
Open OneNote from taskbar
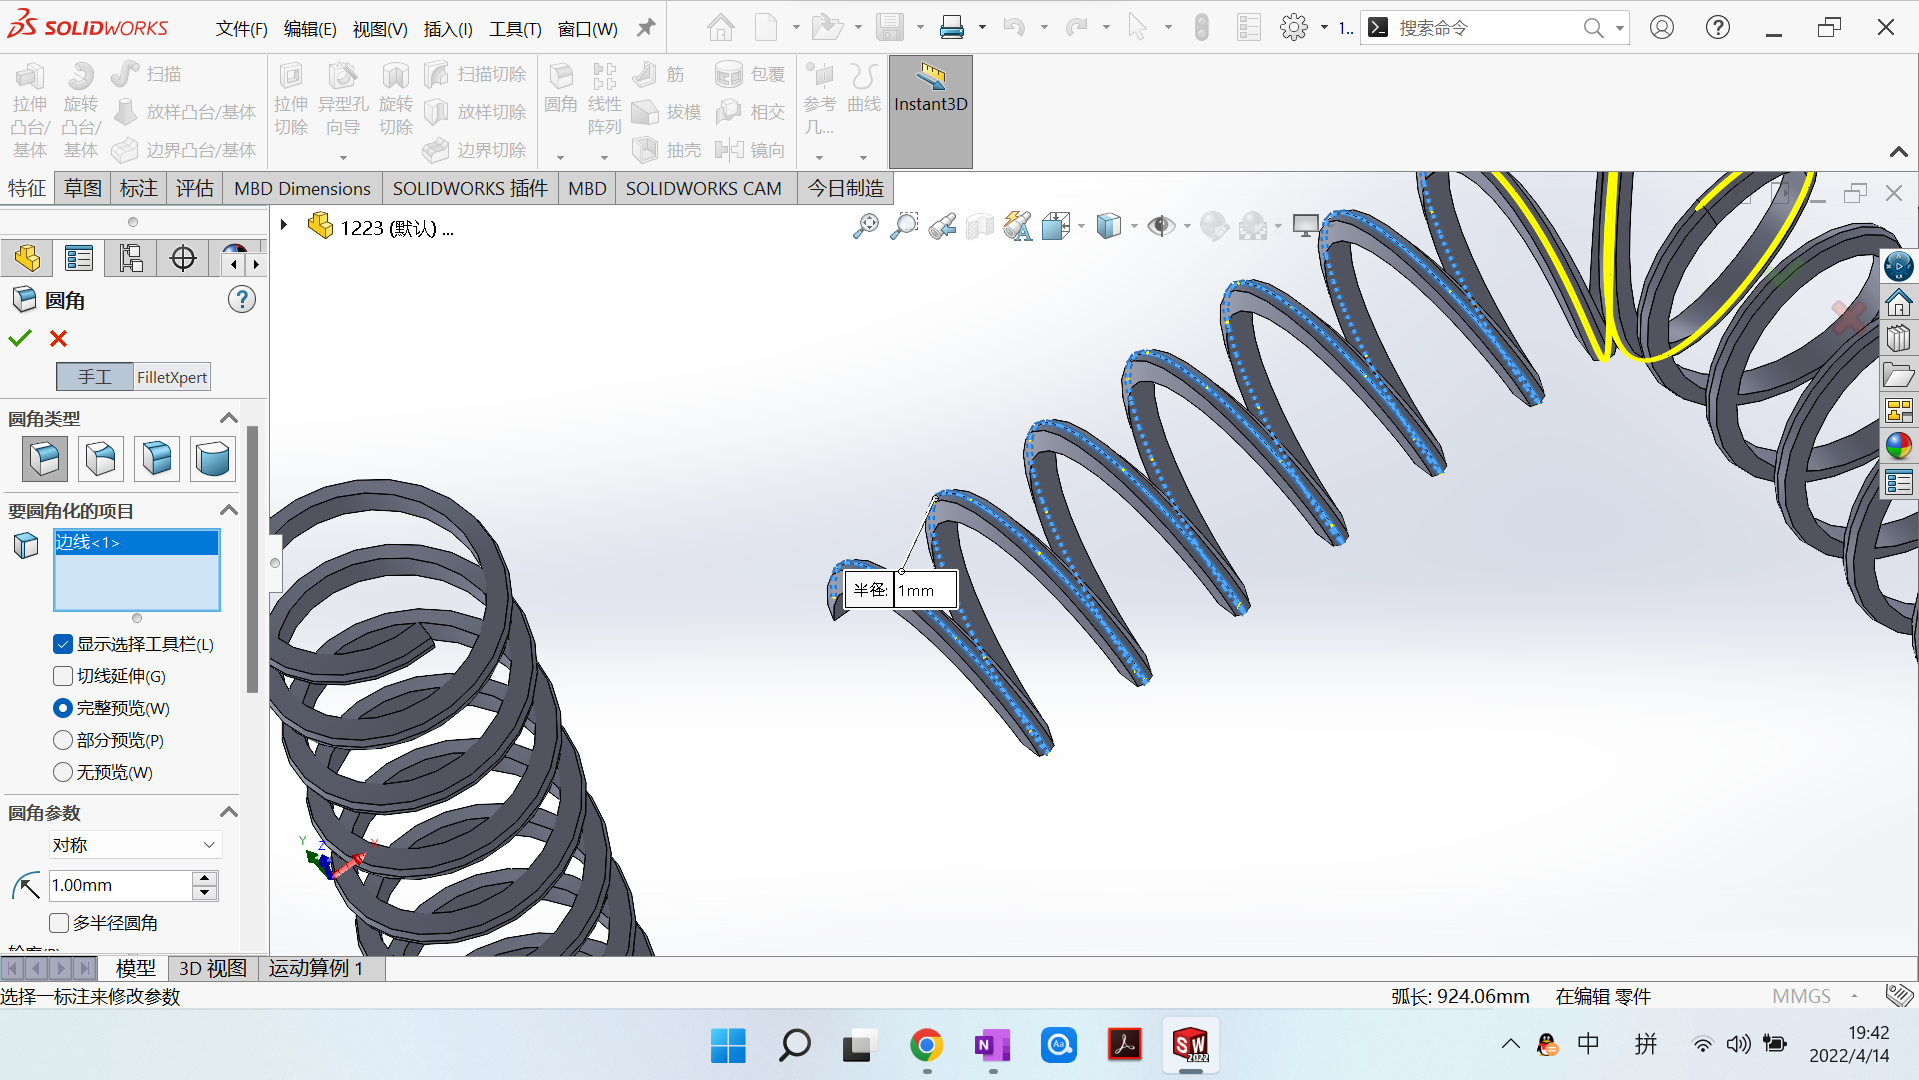(x=993, y=1046)
